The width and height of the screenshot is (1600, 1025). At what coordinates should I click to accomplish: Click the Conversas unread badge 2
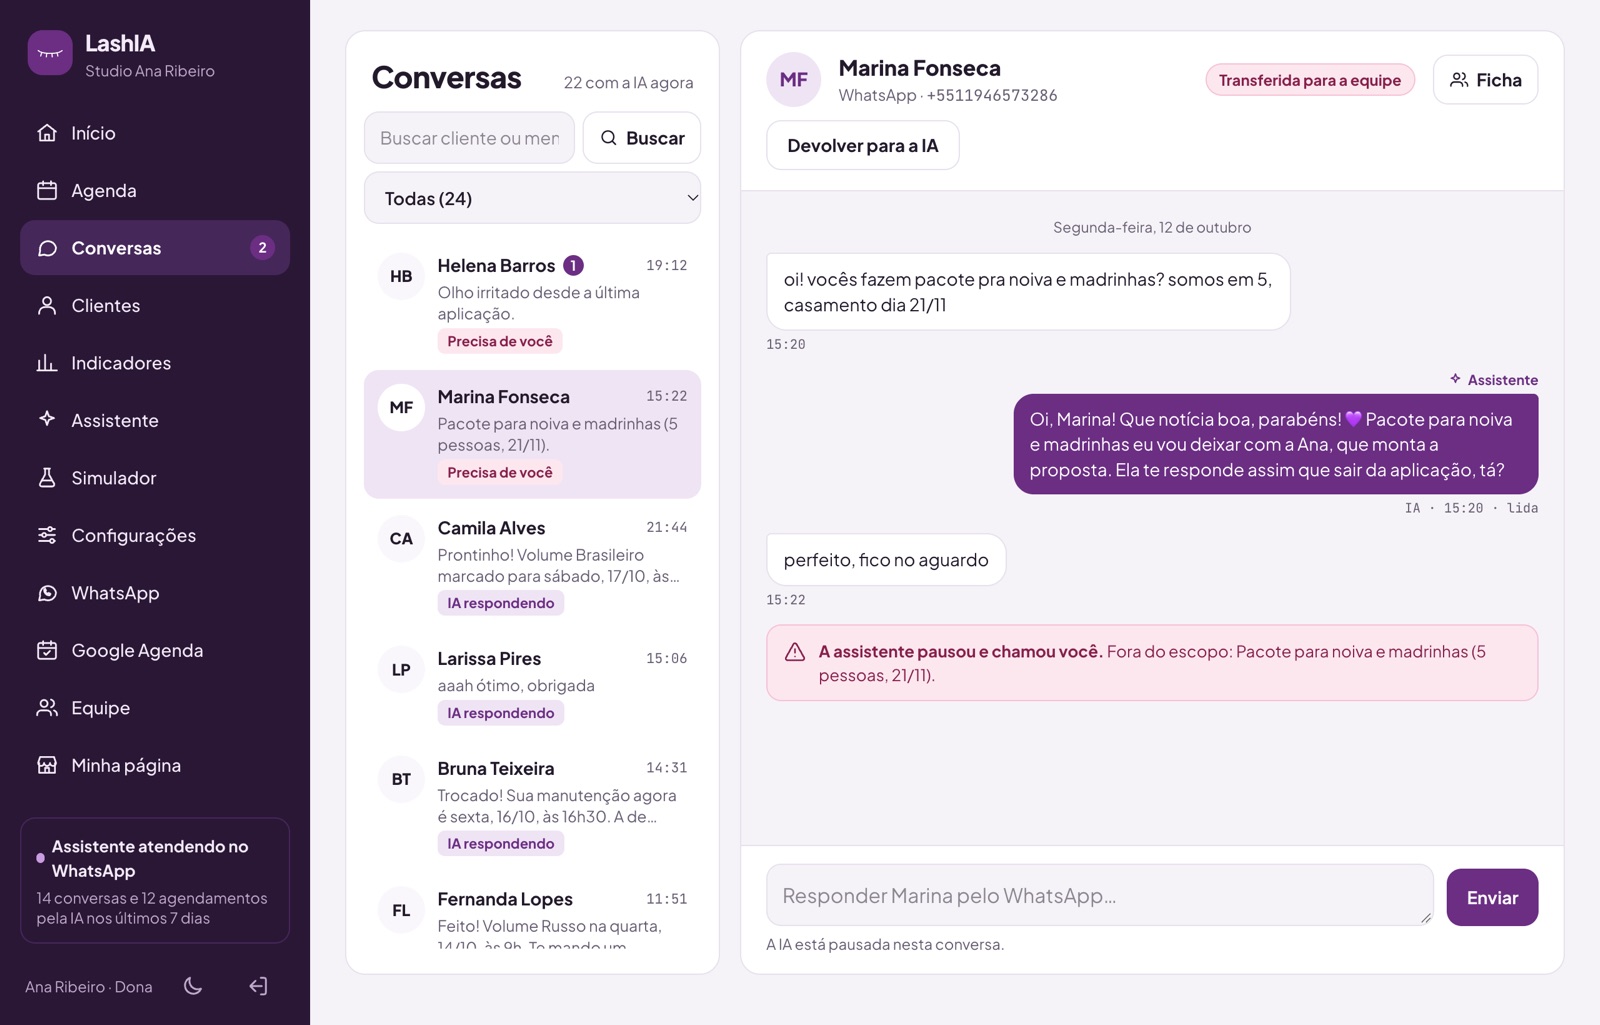pyautogui.click(x=262, y=248)
